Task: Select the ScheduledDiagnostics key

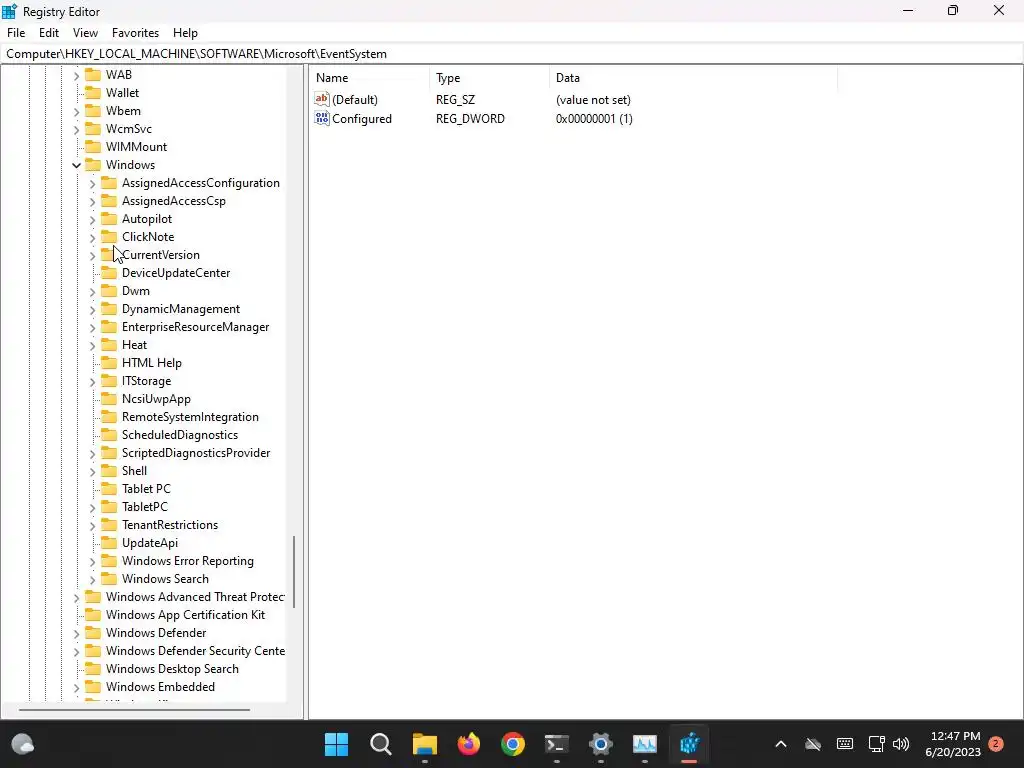Action: pyautogui.click(x=180, y=435)
